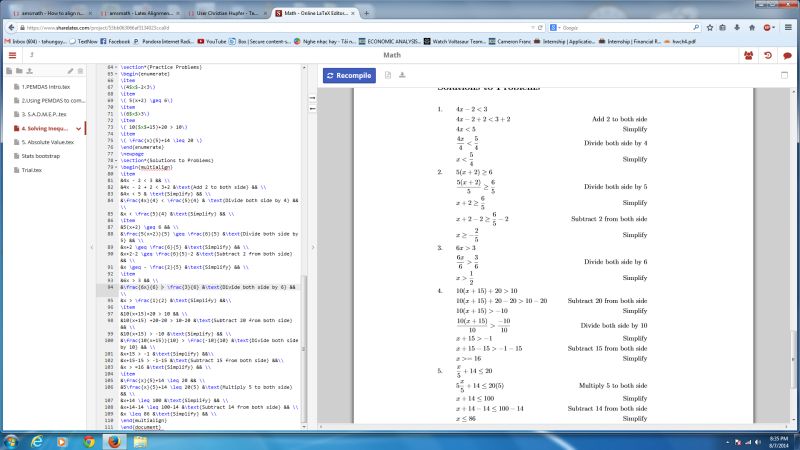Viewport: 800px width, 450px height.
Task: Rename the selected file with pencil icon
Action: coord(70,71)
